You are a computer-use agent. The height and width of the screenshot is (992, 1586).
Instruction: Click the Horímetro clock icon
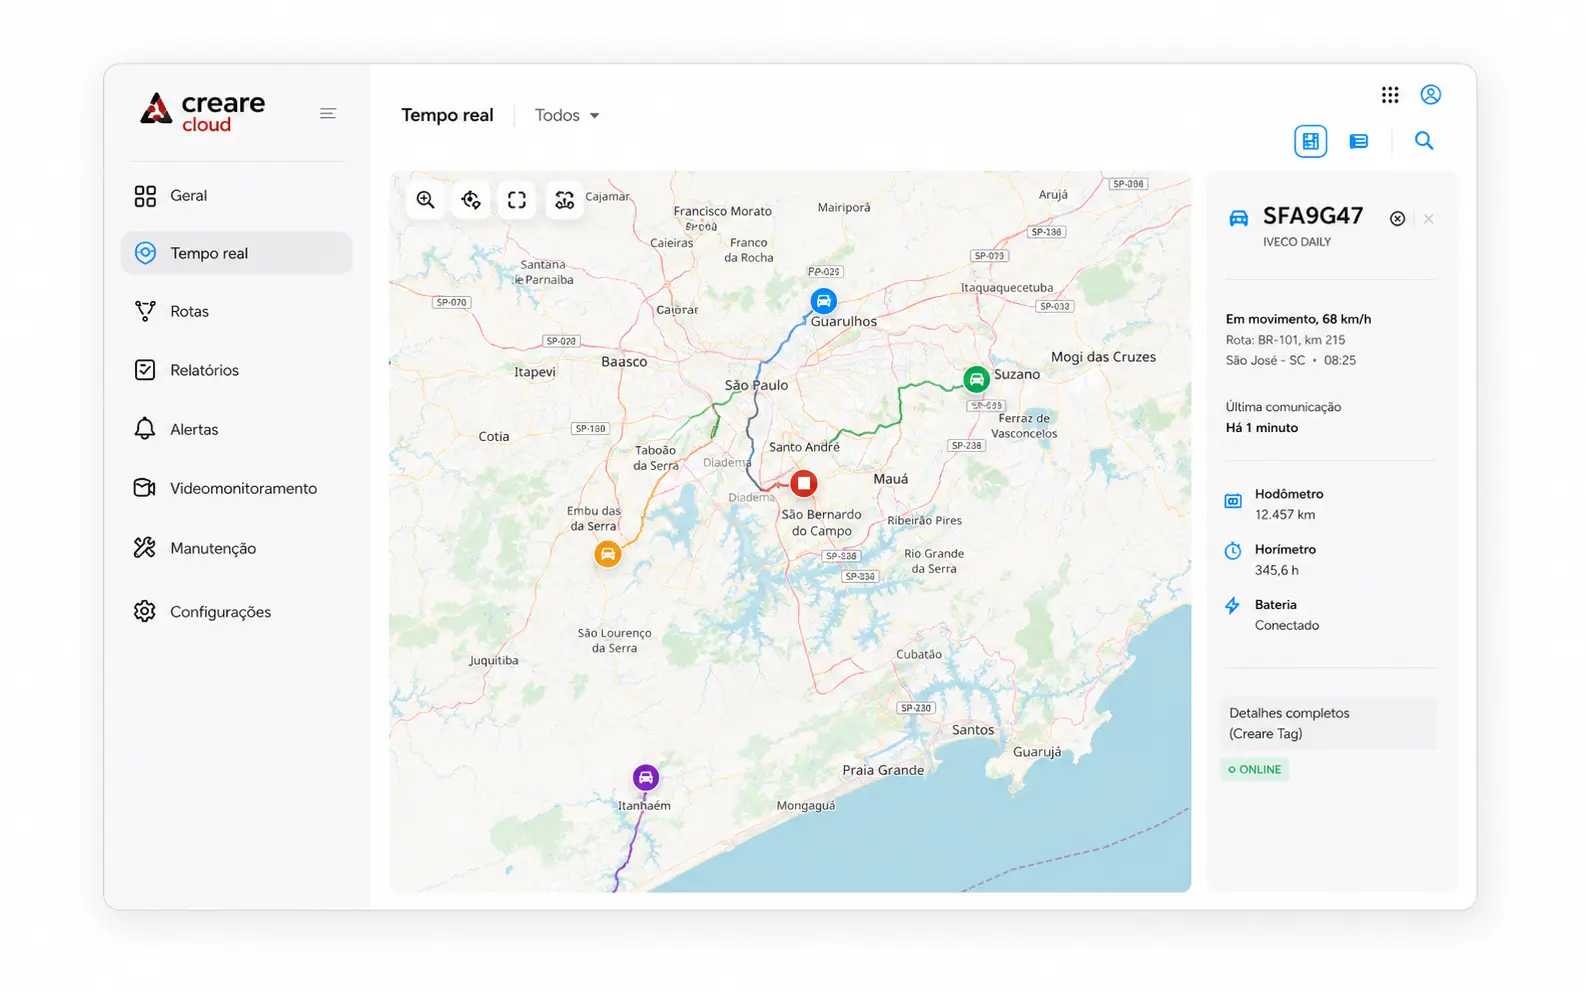(x=1233, y=551)
